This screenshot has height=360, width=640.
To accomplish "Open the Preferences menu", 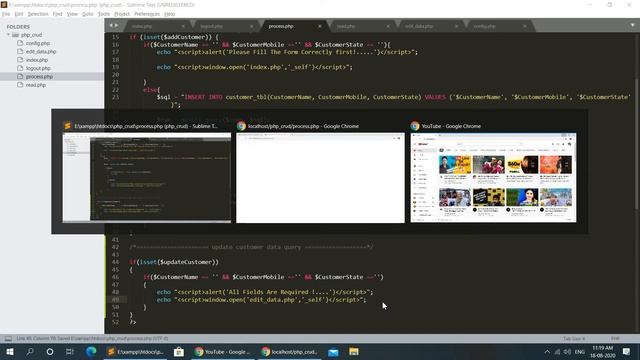I will coord(147,14).
